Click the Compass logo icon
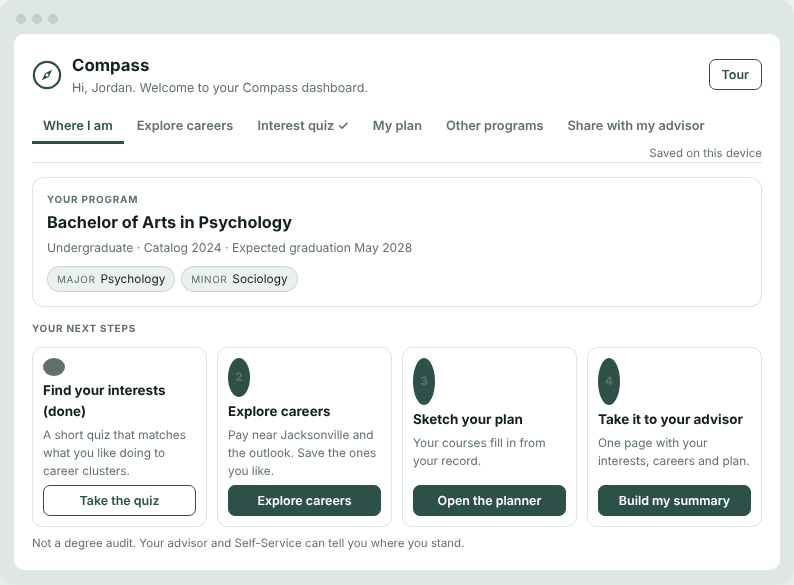Screen dimensions: 794x585 coord(47,75)
